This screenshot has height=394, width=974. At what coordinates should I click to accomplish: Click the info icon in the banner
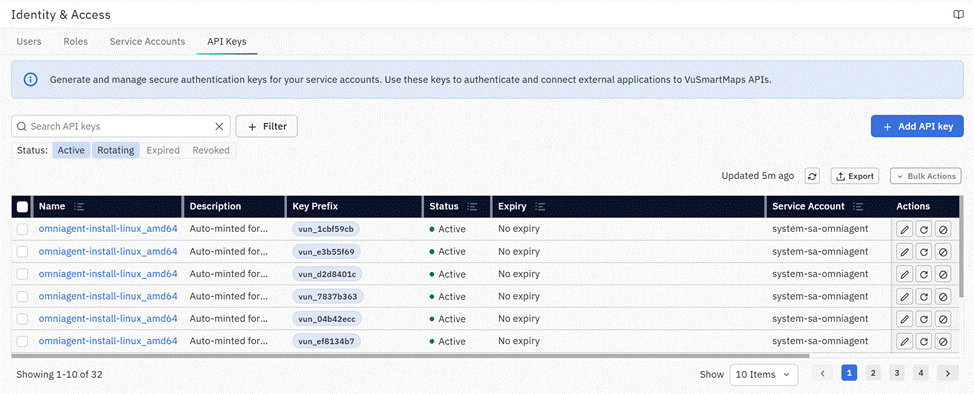click(30, 80)
